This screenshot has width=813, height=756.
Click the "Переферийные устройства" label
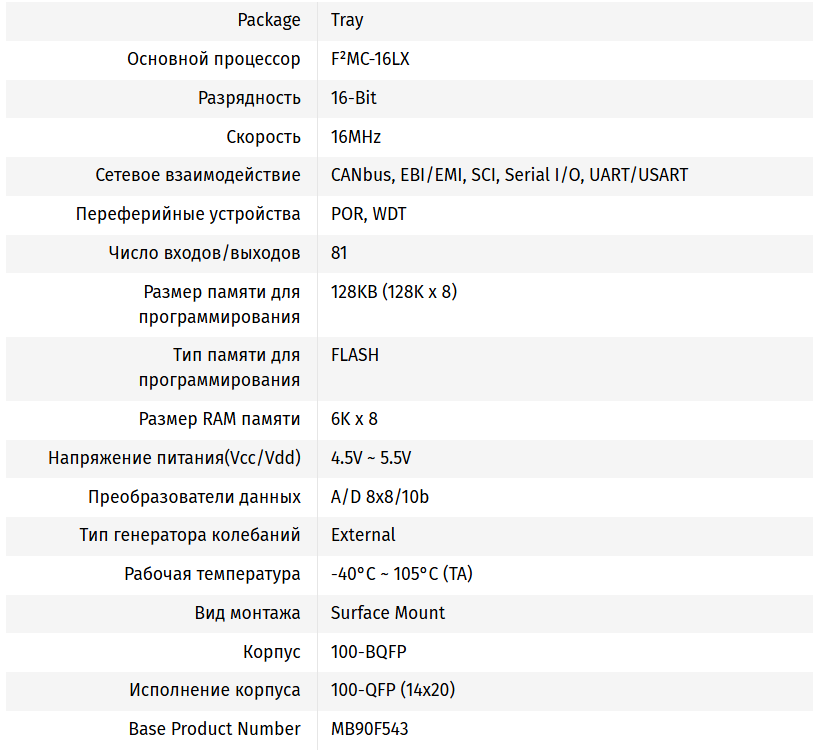(x=188, y=214)
